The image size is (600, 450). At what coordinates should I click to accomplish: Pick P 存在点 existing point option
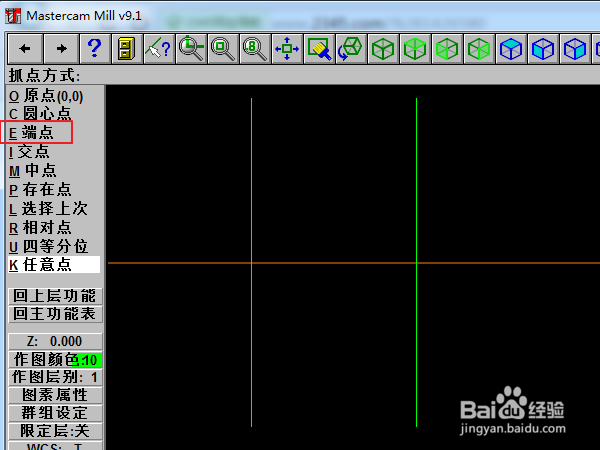[40, 189]
